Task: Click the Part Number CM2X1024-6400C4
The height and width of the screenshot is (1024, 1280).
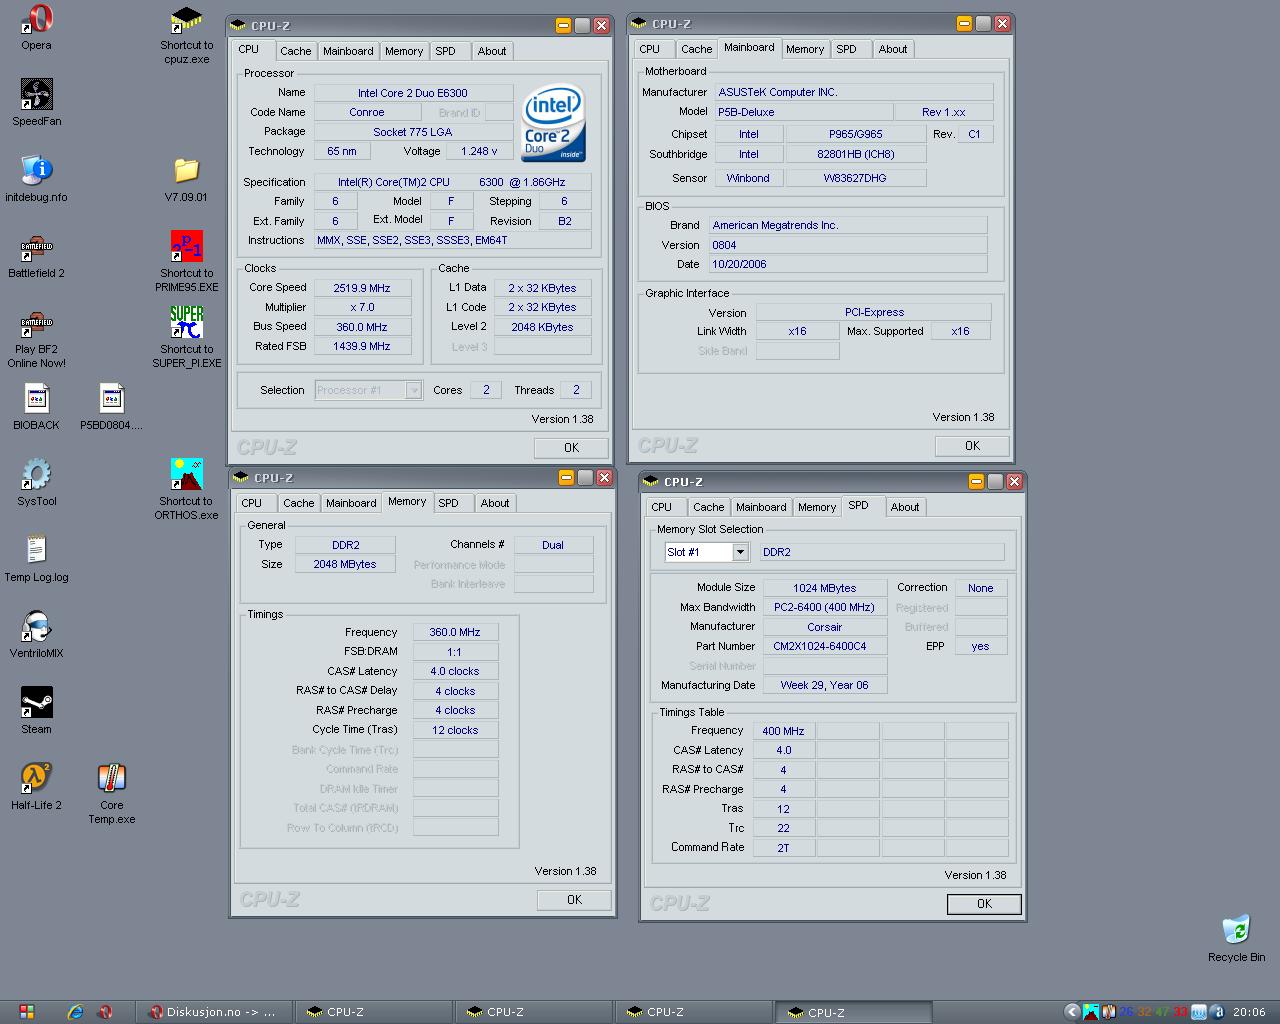Action: click(825, 646)
